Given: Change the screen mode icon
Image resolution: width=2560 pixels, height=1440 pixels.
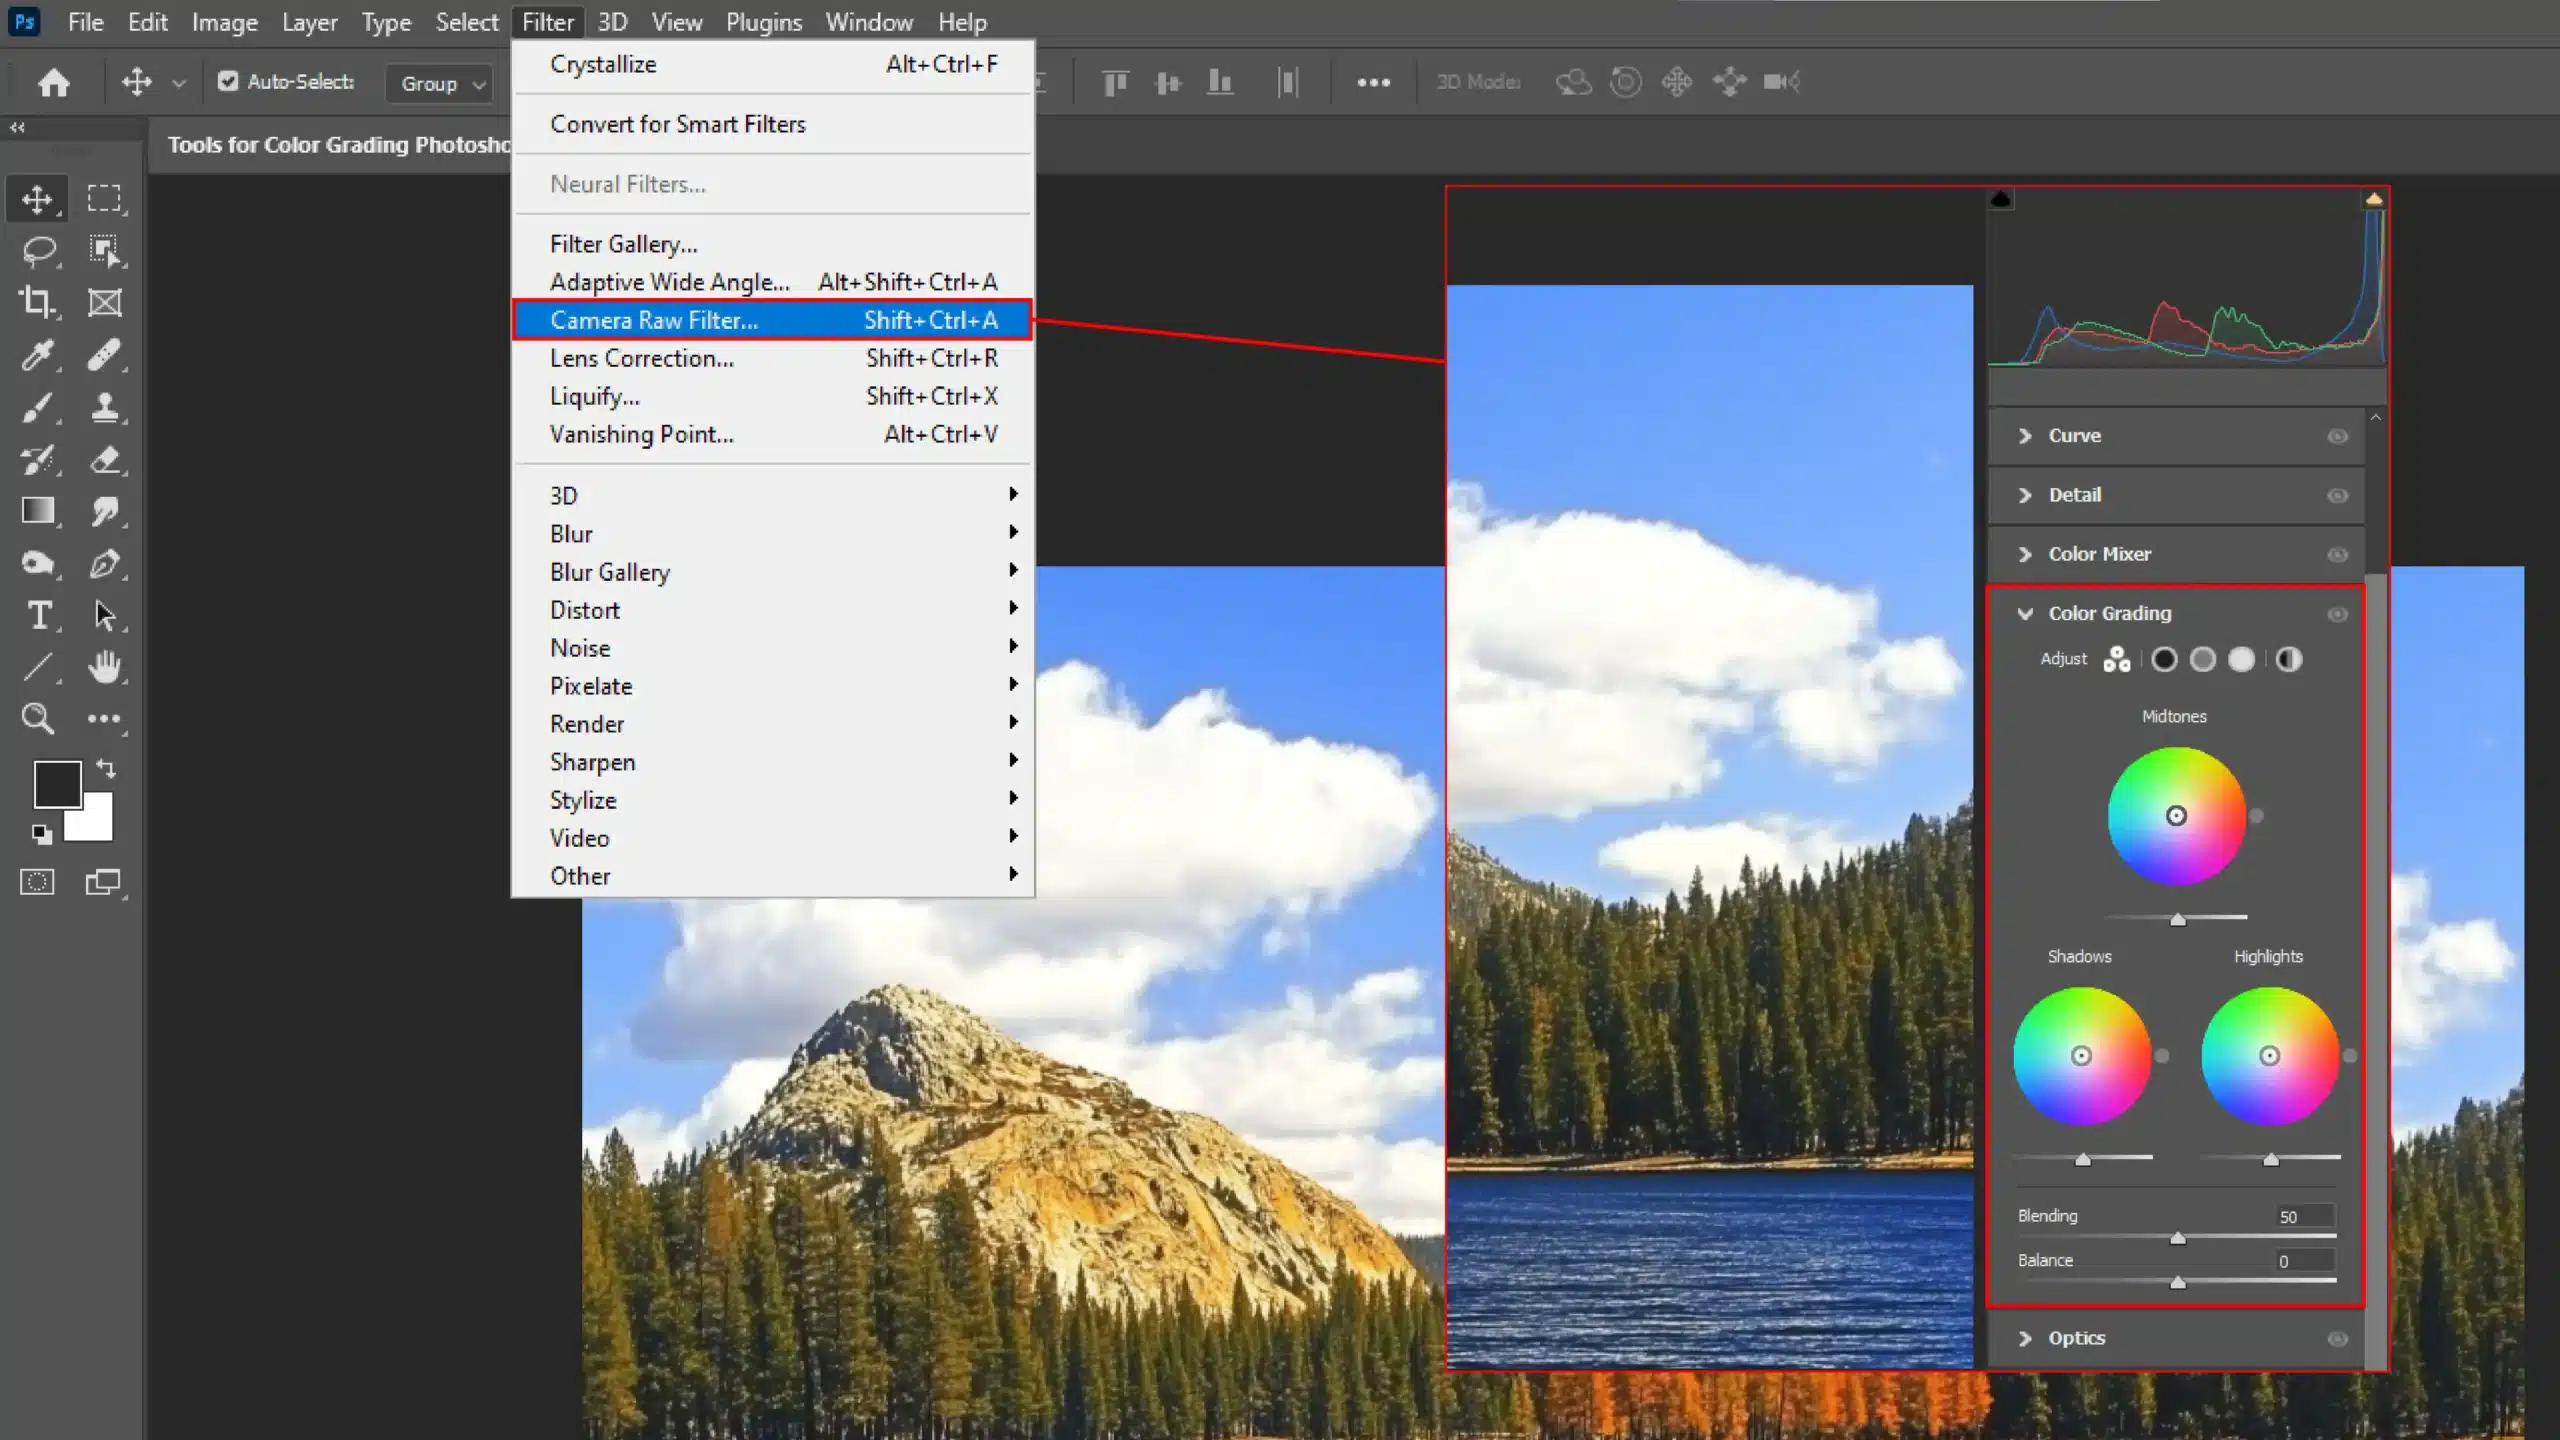Looking at the screenshot, I should click(x=103, y=882).
